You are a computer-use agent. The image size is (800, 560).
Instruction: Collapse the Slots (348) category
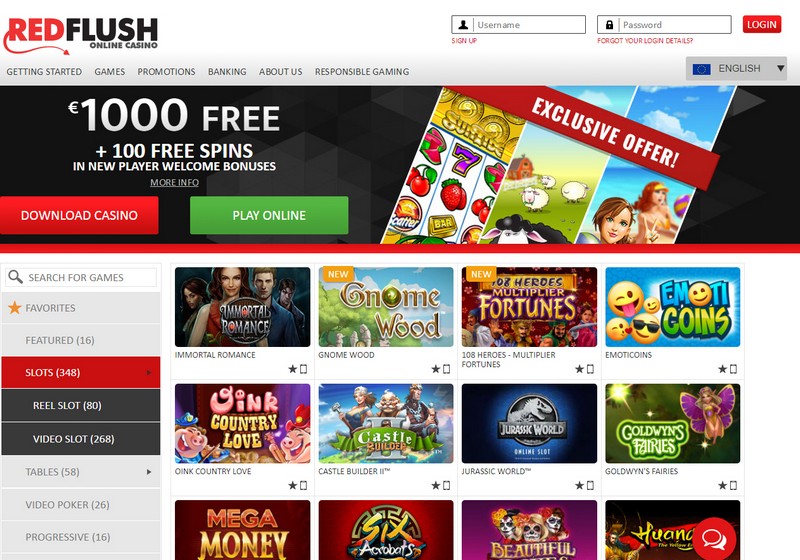point(81,372)
